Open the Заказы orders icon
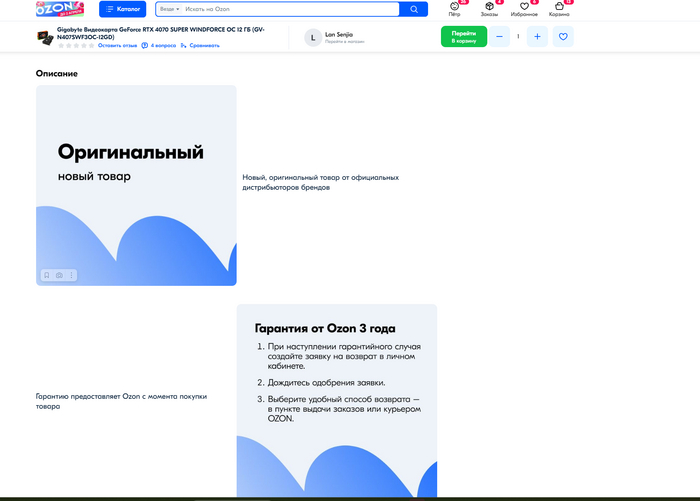The width and height of the screenshot is (700, 501). coord(489,9)
